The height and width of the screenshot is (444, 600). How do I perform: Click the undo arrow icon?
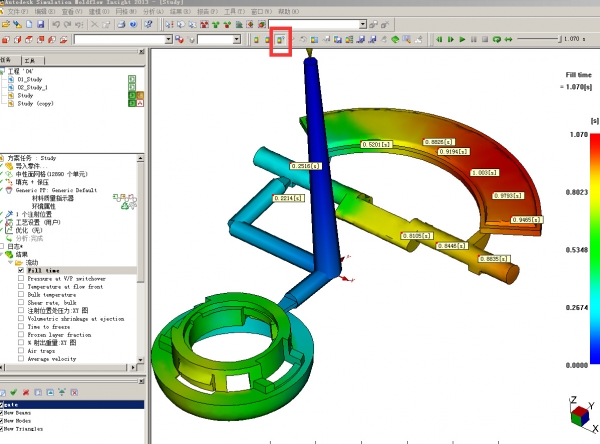point(56,24)
